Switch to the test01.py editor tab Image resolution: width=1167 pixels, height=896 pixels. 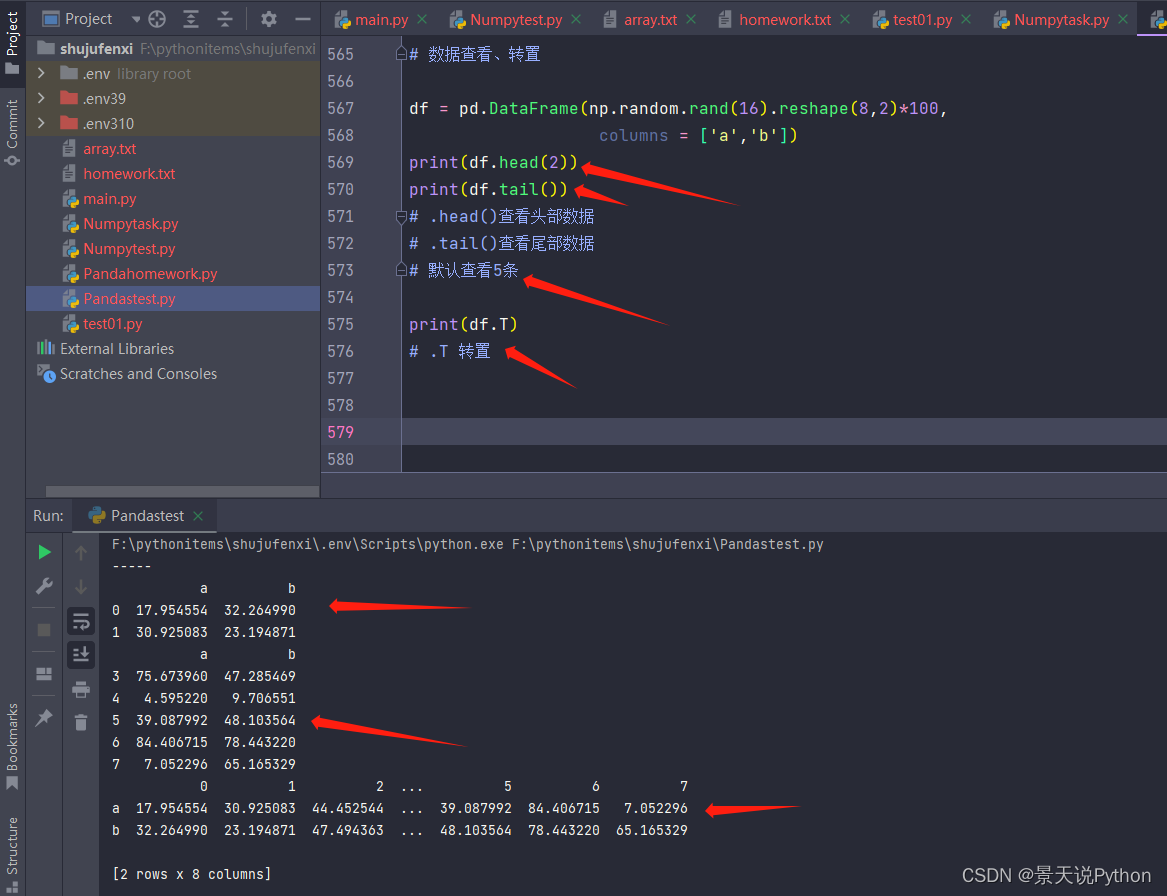(x=912, y=19)
